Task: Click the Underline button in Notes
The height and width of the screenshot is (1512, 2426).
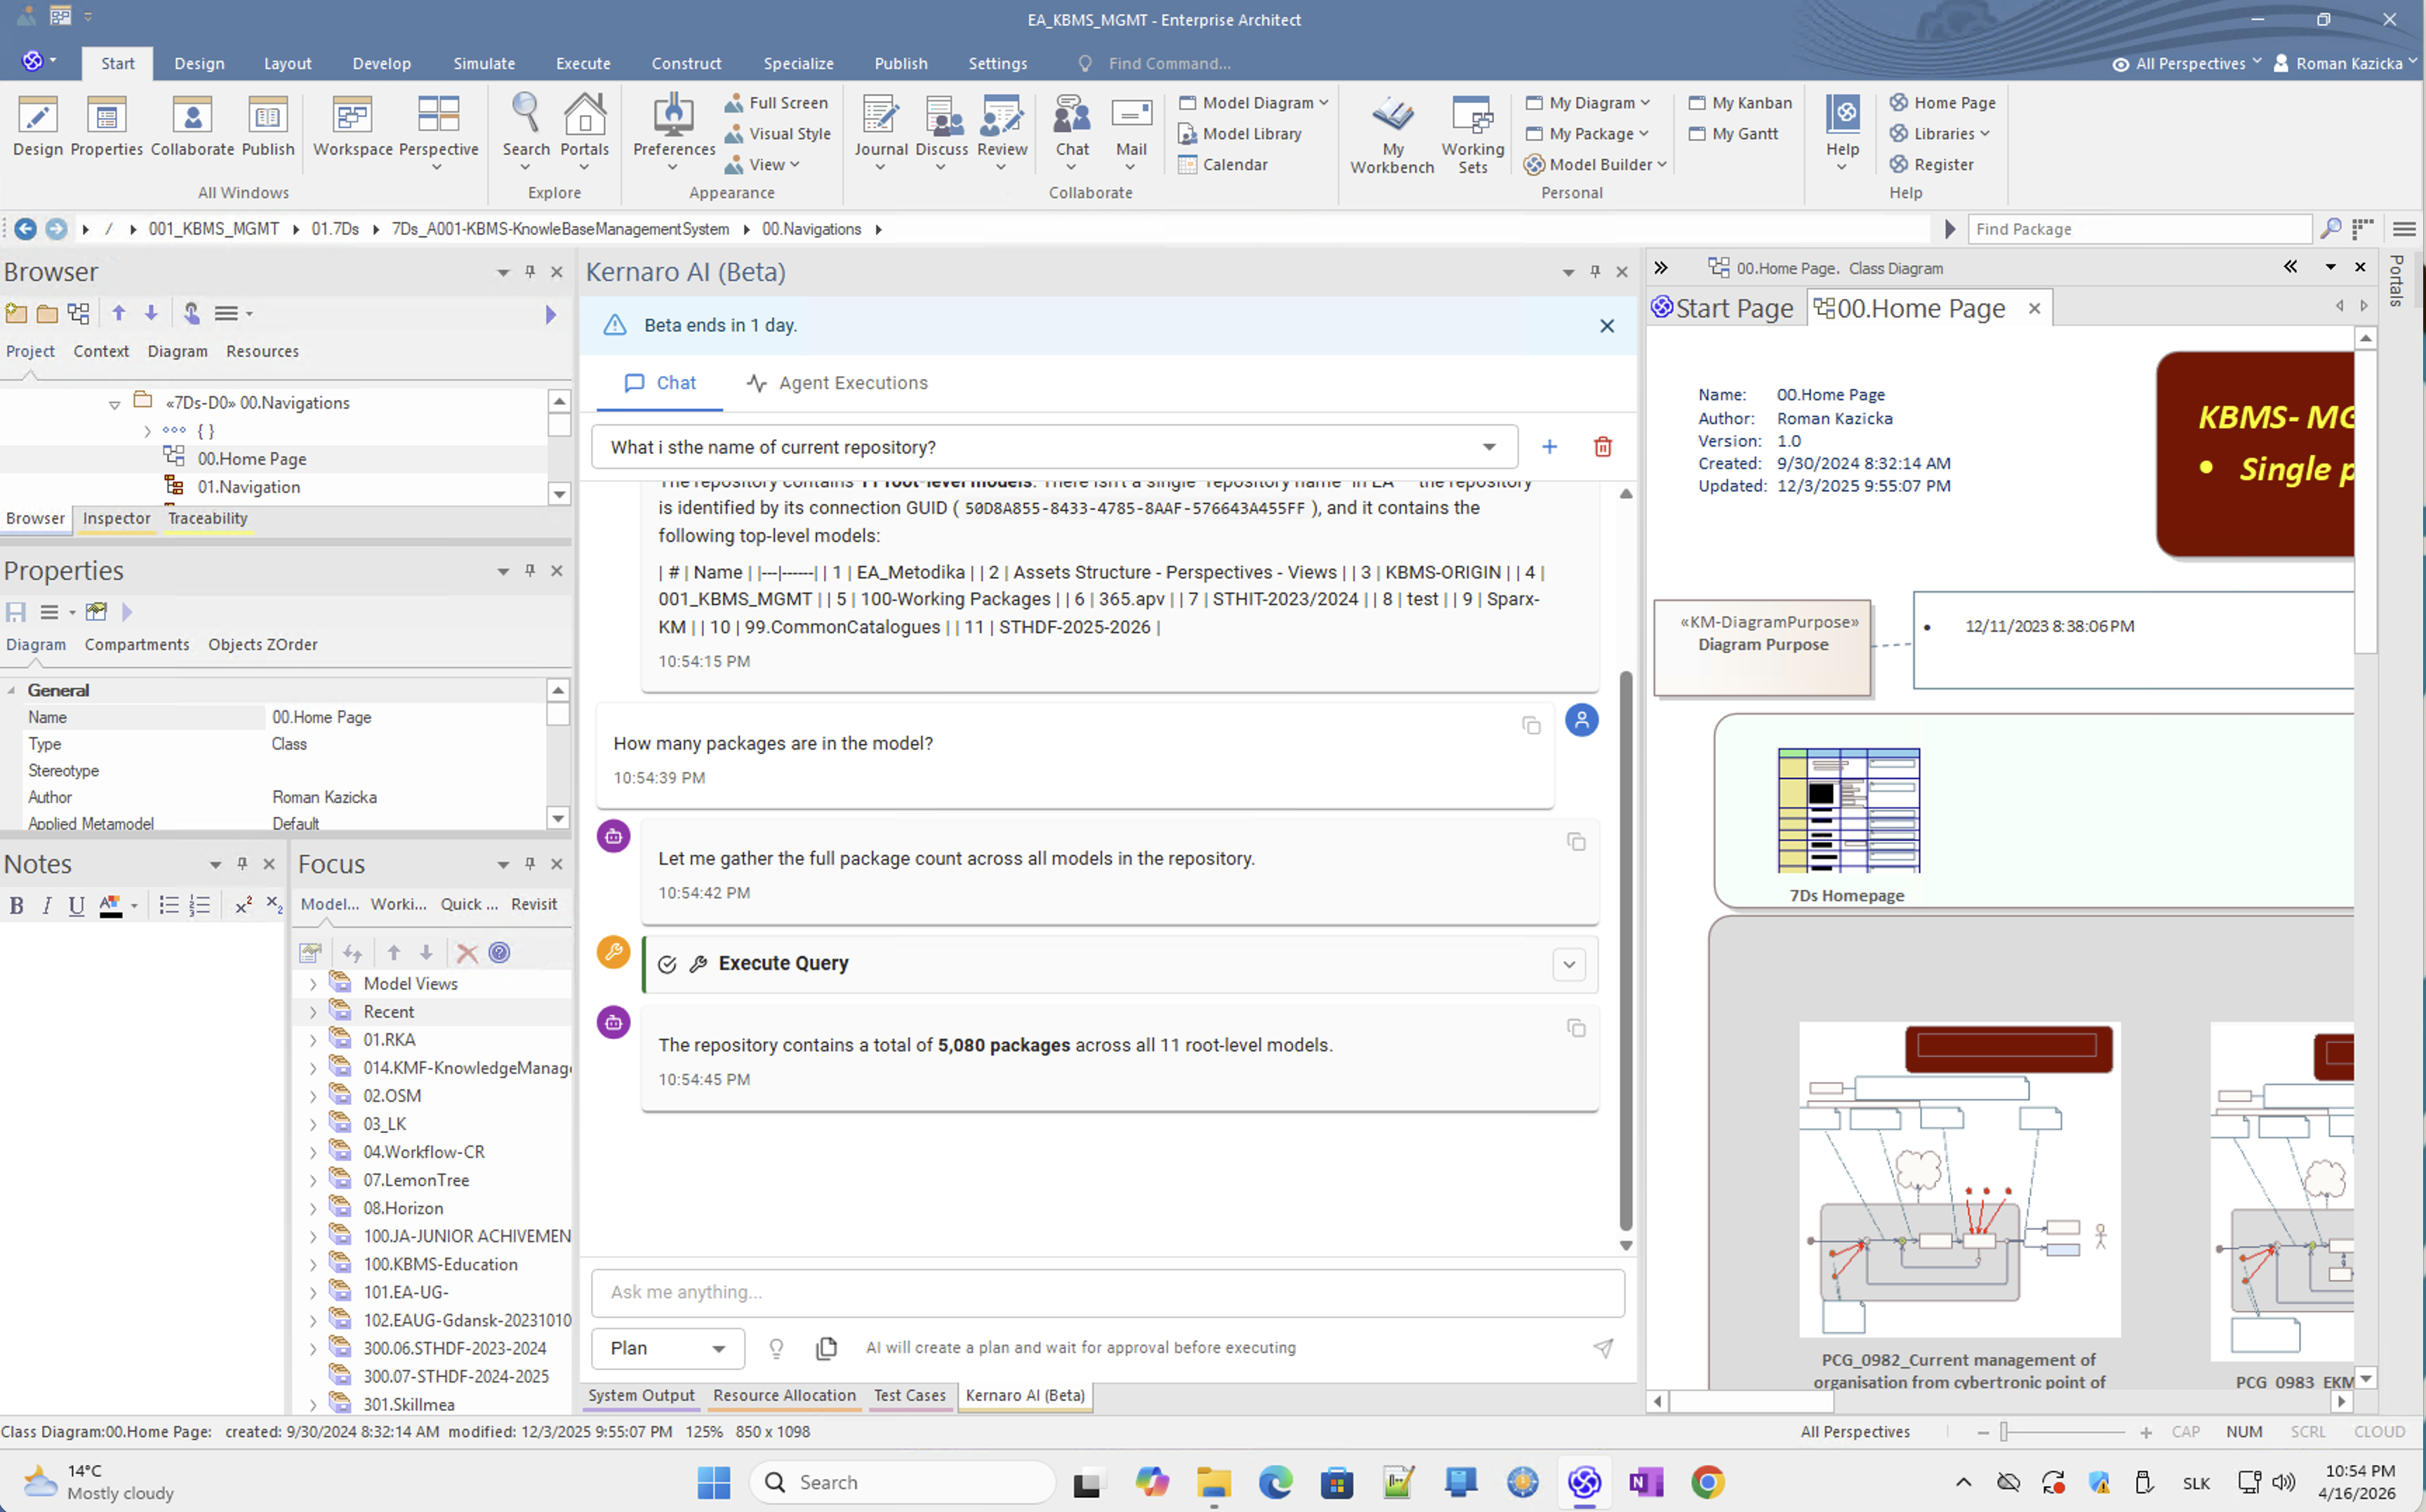Action: tap(76, 906)
